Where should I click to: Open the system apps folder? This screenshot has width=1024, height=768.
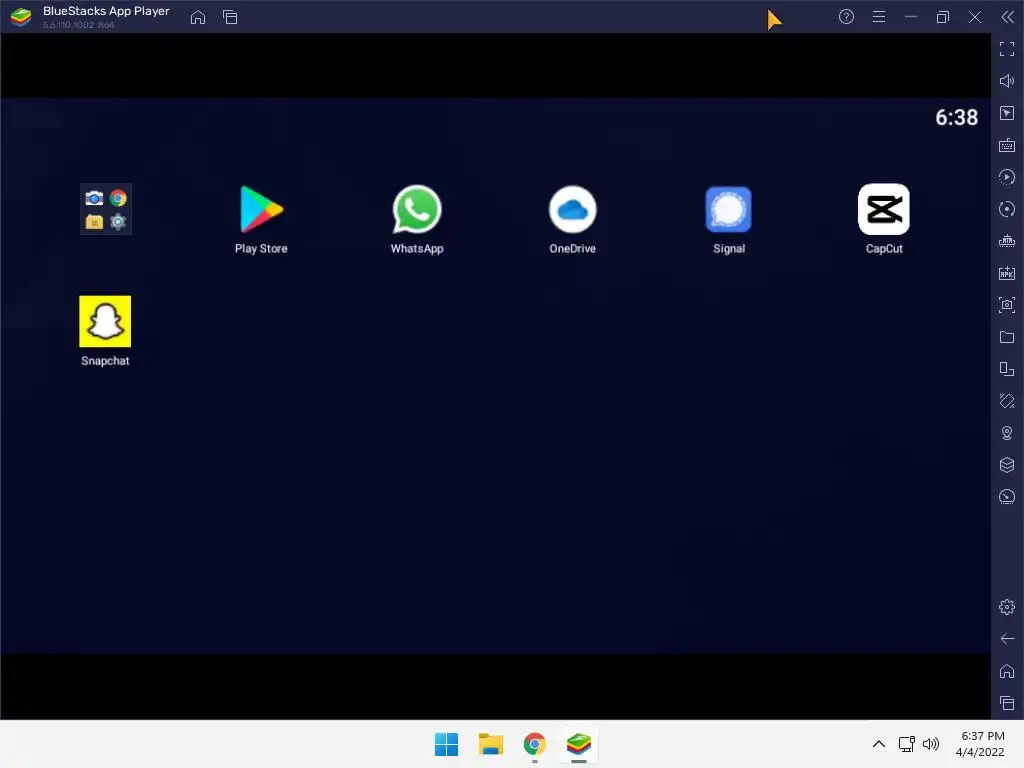click(x=106, y=210)
